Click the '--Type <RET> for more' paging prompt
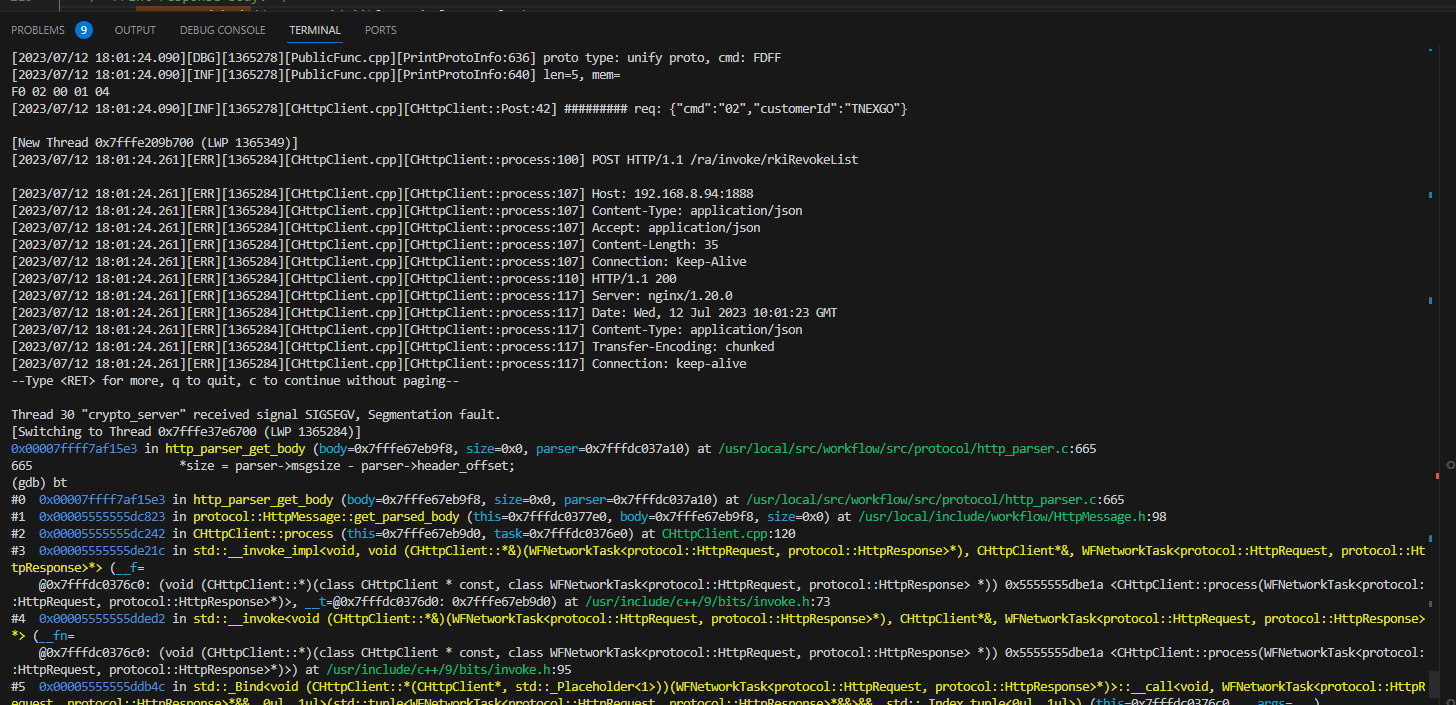The image size is (1456, 705). pos(235,381)
